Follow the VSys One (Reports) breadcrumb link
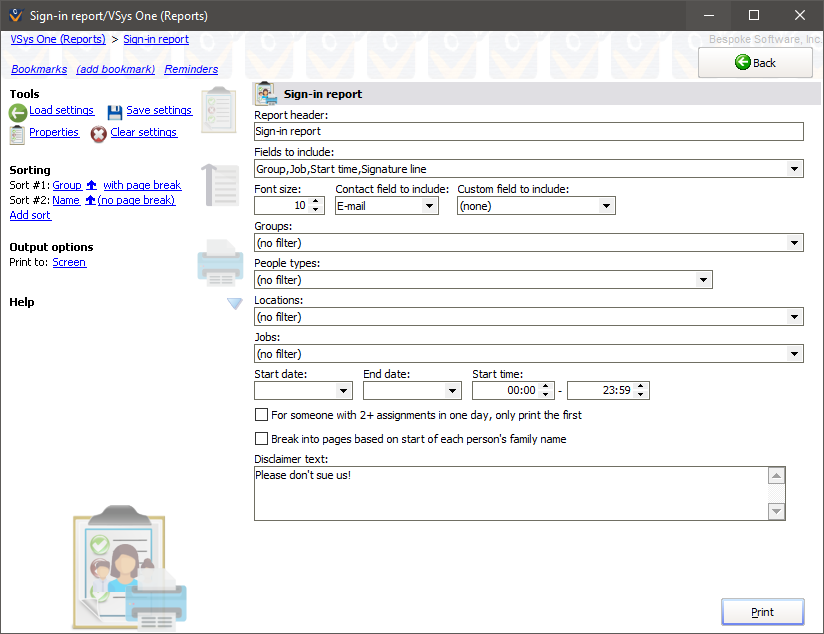This screenshot has height=634, width=824. tap(57, 39)
